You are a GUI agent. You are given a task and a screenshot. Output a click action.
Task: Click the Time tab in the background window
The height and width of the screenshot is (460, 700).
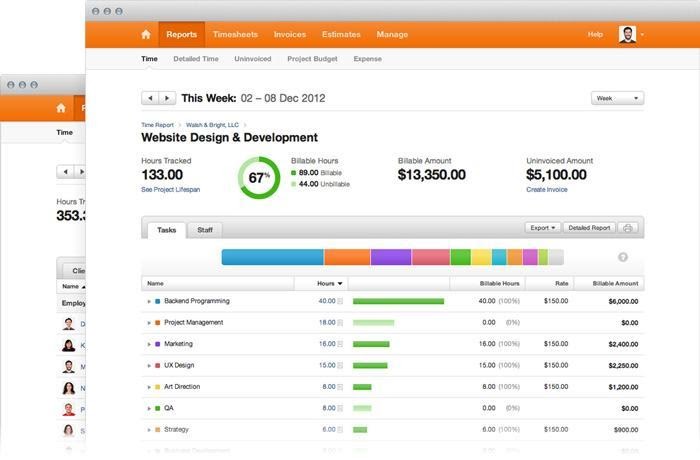(x=64, y=133)
